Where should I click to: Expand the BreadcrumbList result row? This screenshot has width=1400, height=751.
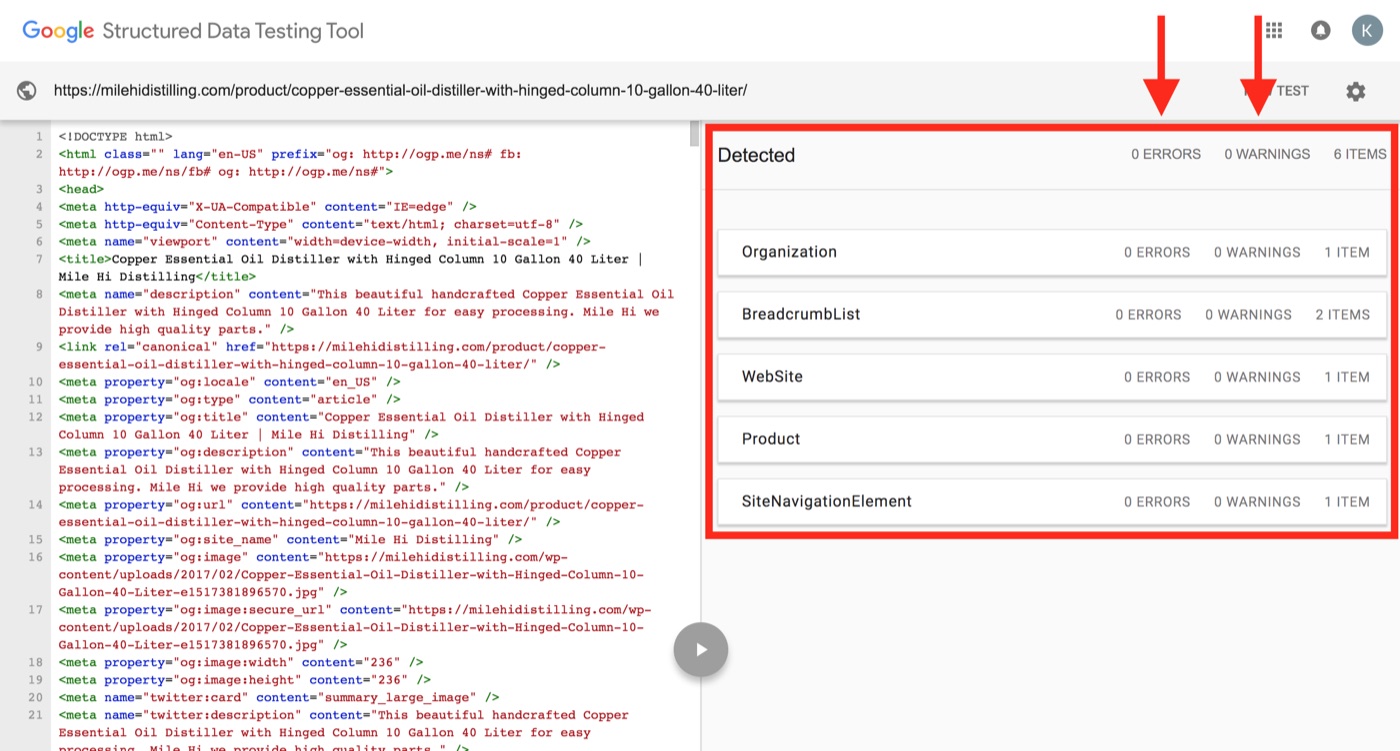[1052, 314]
